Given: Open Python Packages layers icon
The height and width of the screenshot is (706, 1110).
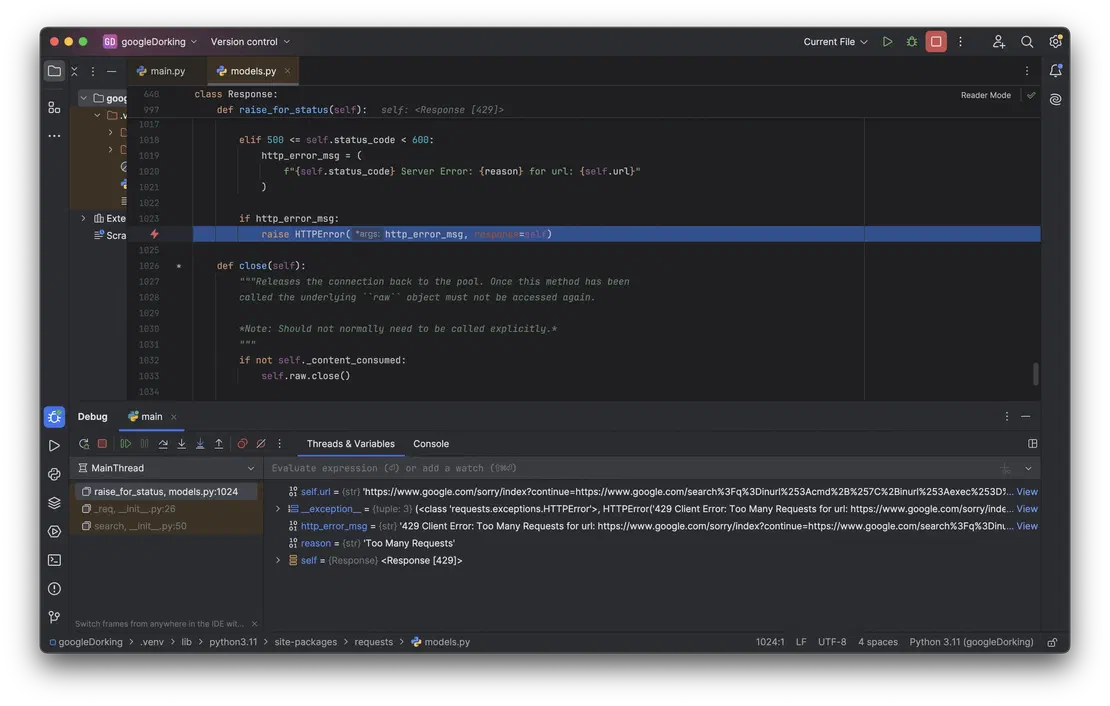Looking at the screenshot, I should 54,503.
